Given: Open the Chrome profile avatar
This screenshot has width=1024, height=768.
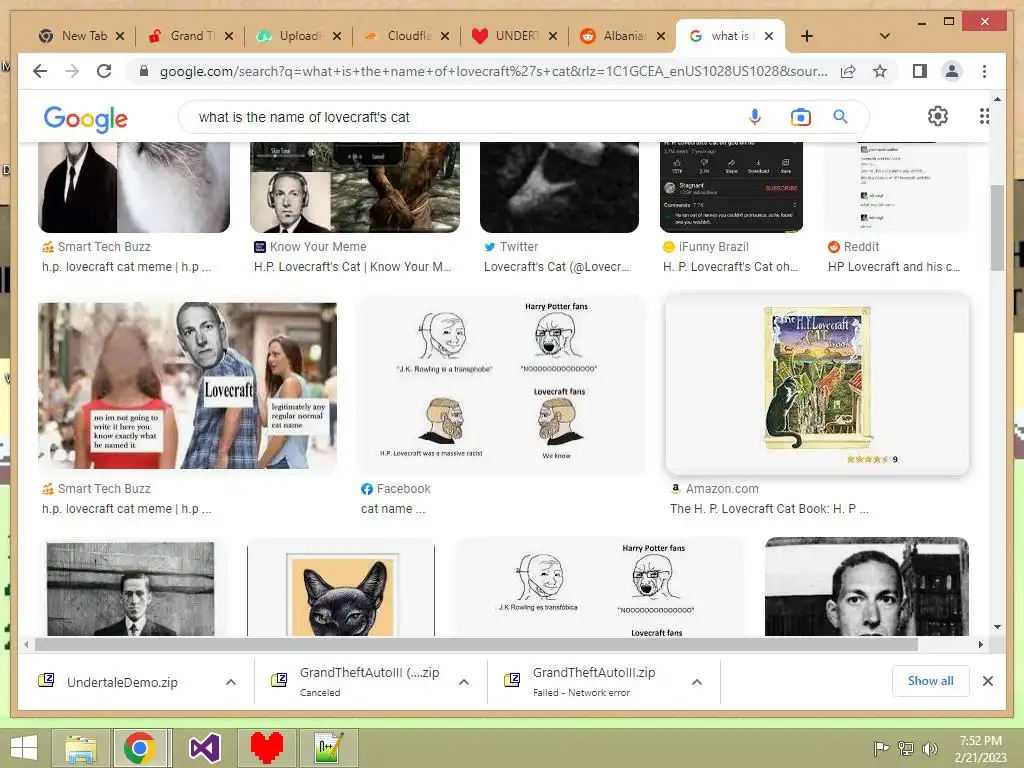Looking at the screenshot, I should pyautogui.click(x=952, y=71).
